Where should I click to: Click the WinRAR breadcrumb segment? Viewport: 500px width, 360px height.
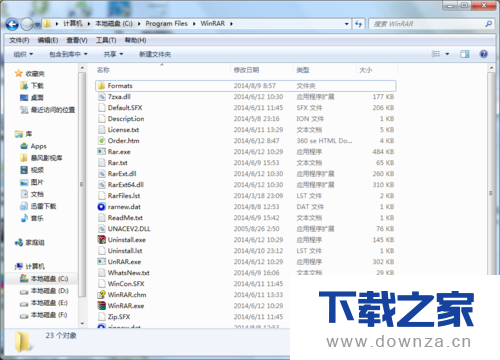[212, 24]
